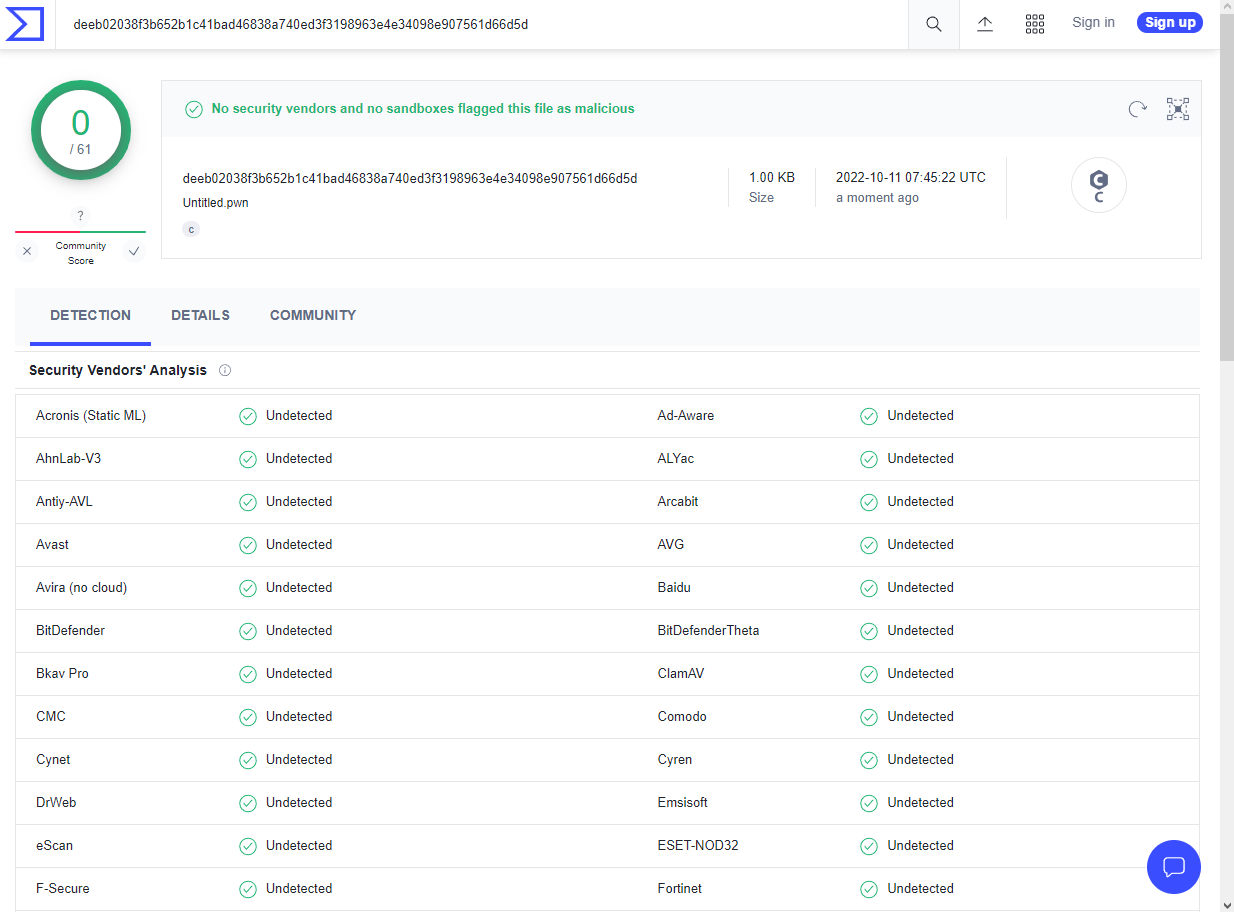Click info icon beside Security Vendors' Analysis

point(225,370)
